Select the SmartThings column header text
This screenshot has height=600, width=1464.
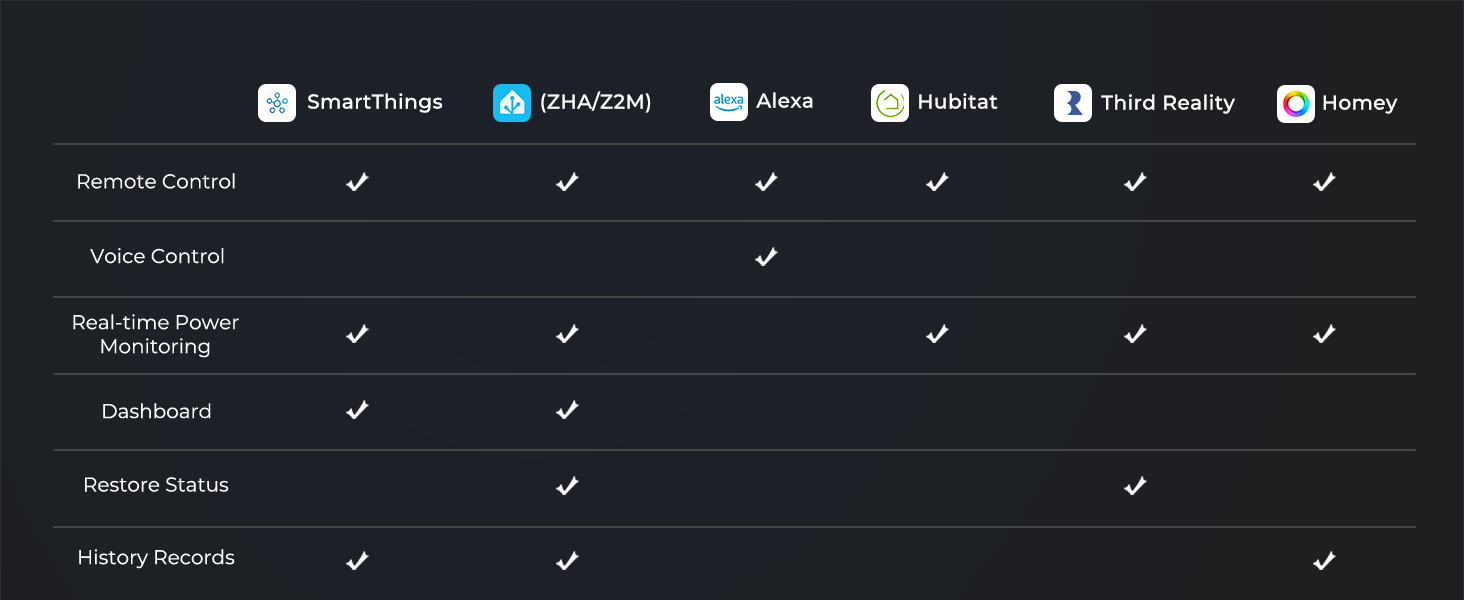(x=374, y=102)
